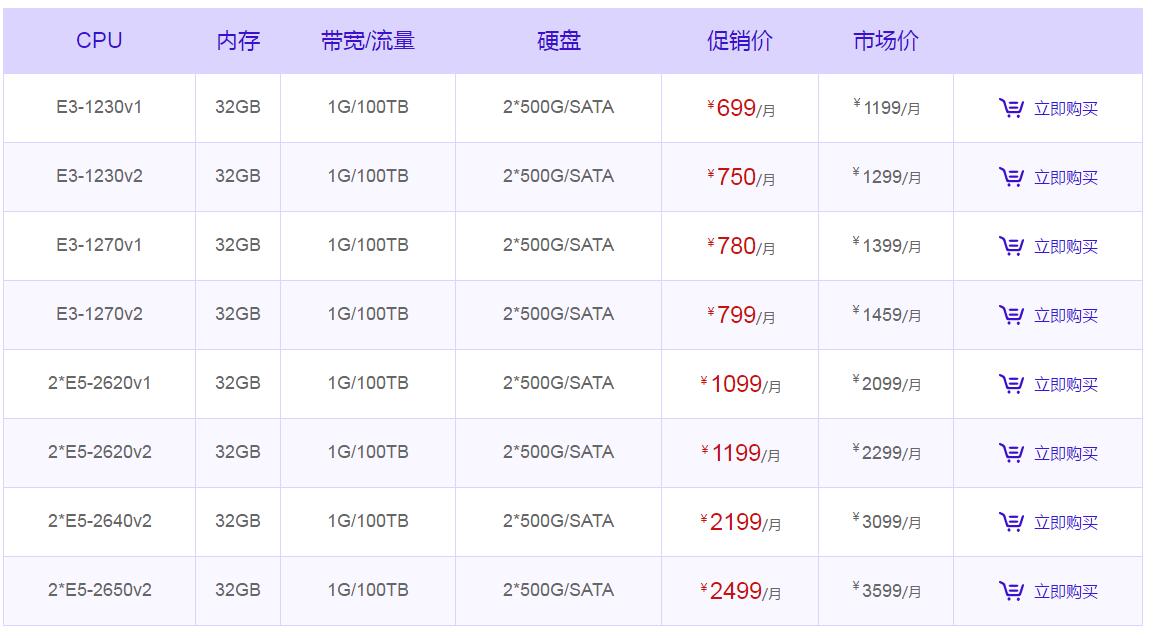Click the 市场价 column header
1157x638 pixels.
[x=885, y=41]
